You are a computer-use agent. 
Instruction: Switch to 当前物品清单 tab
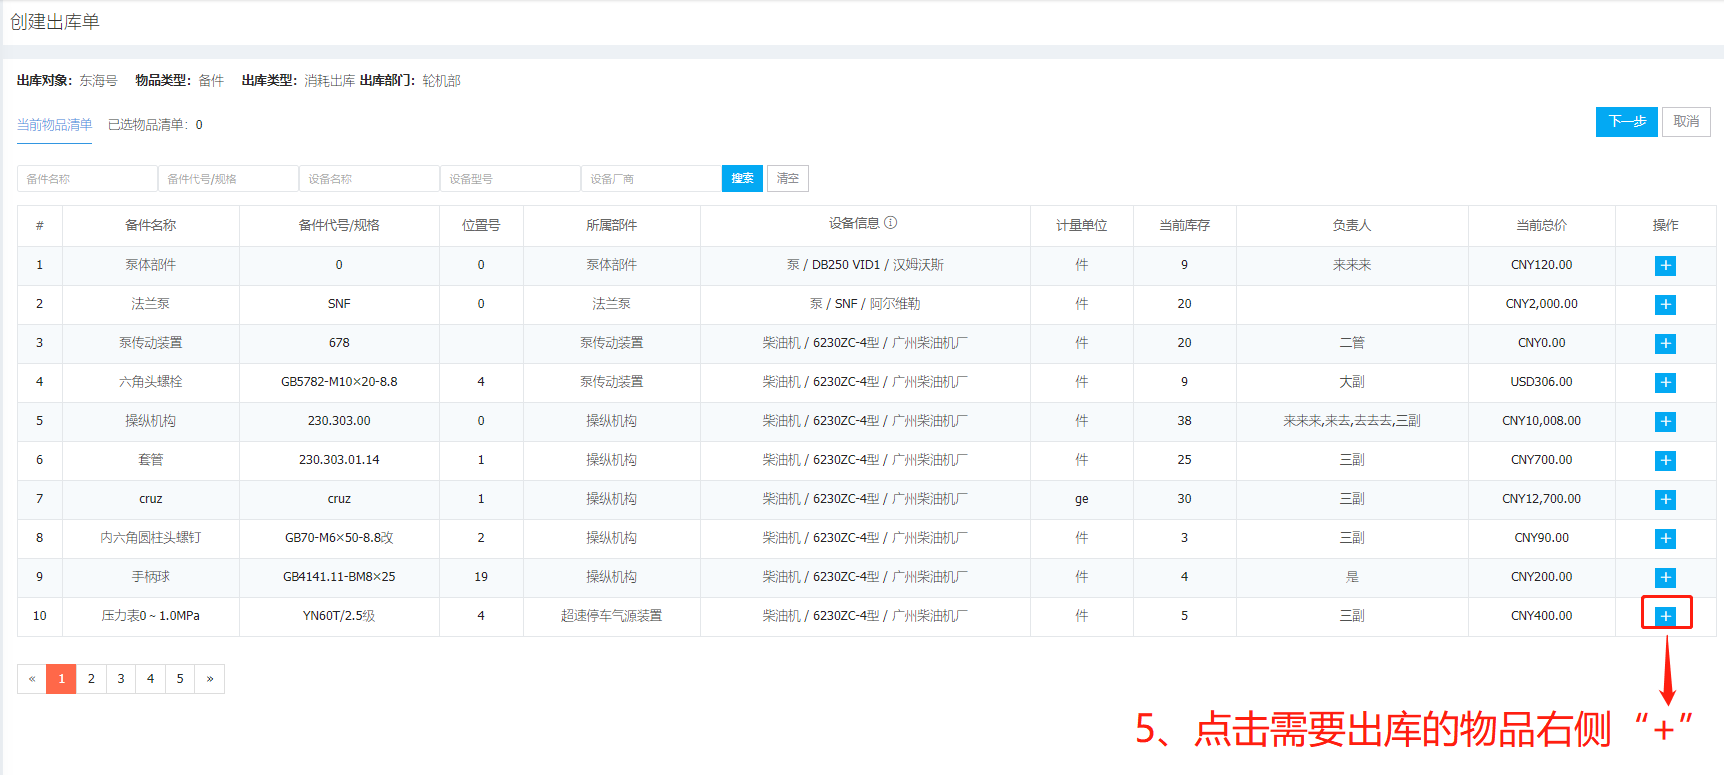[x=54, y=125]
